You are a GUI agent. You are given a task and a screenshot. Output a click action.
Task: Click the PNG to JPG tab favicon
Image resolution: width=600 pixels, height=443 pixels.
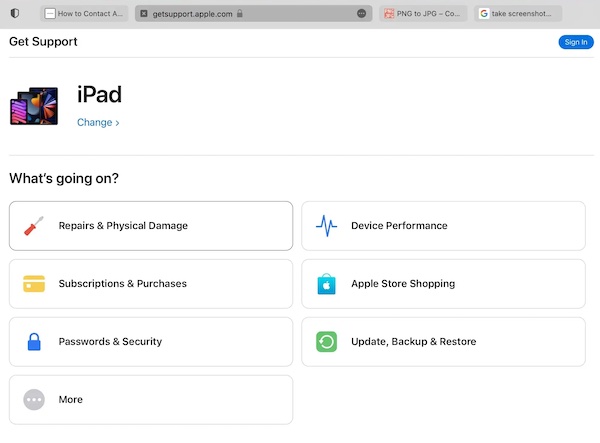(389, 13)
